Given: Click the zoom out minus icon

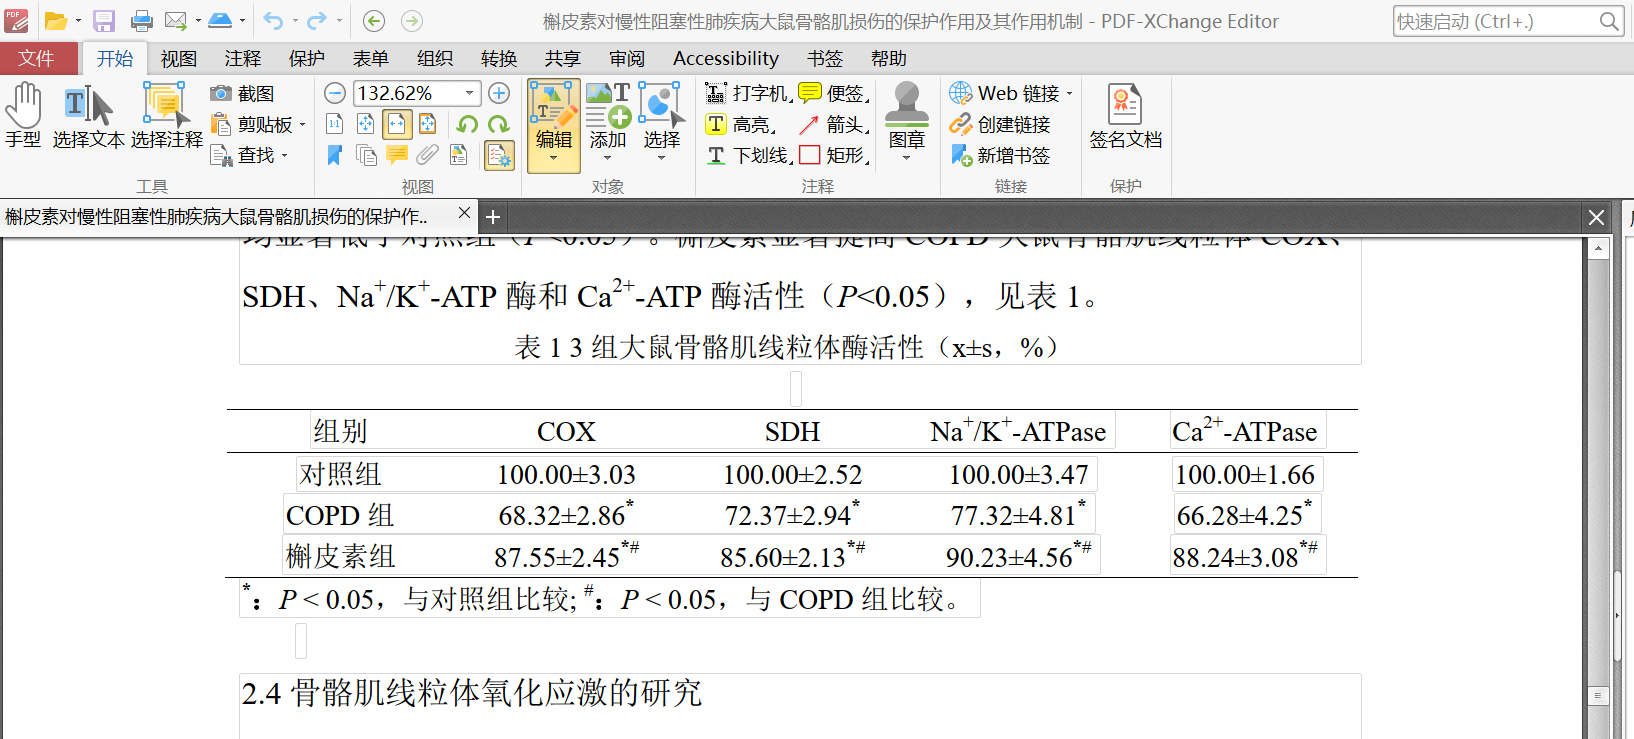Looking at the screenshot, I should point(336,93).
